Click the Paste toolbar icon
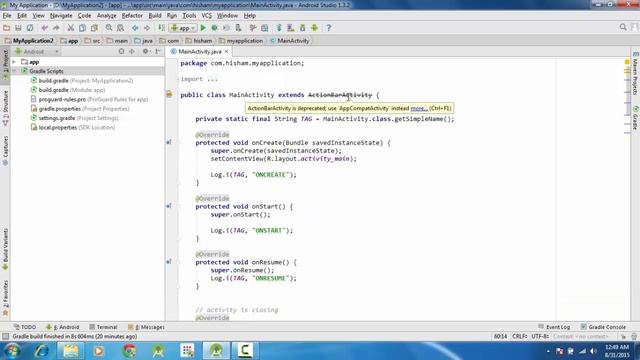The image size is (640, 360). [x=94, y=28]
